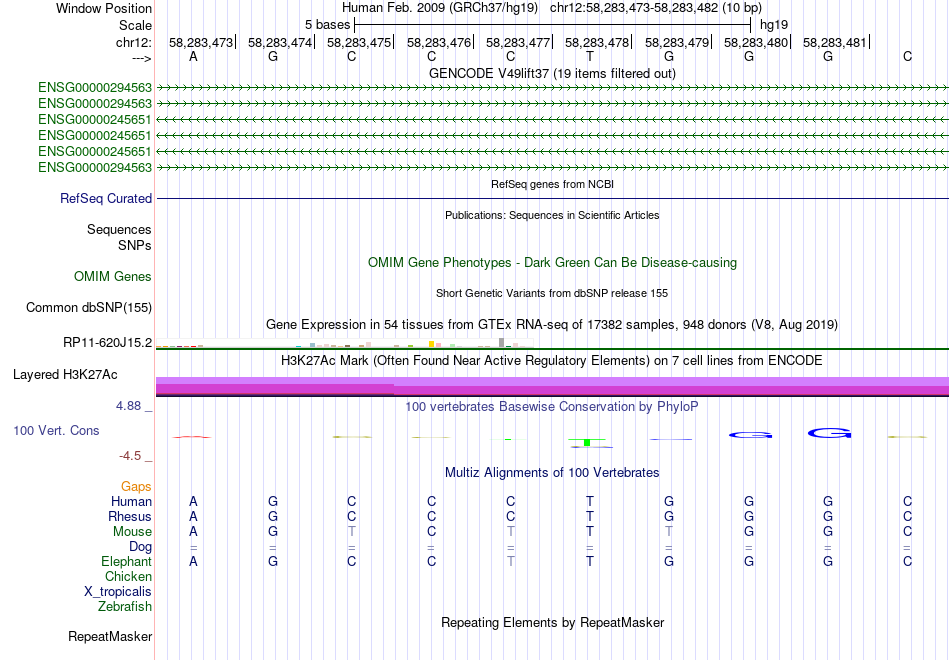Click the hg19 label beside the scale bar
Image resolution: width=950 pixels, height=660 pixels.
click(774, 25)
